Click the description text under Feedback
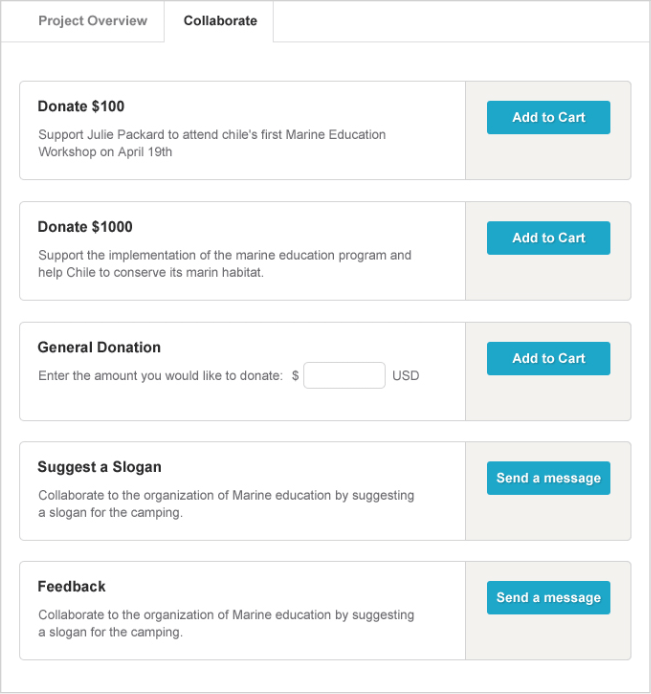Screen dimensions: 651x694 tap(225, 623)
